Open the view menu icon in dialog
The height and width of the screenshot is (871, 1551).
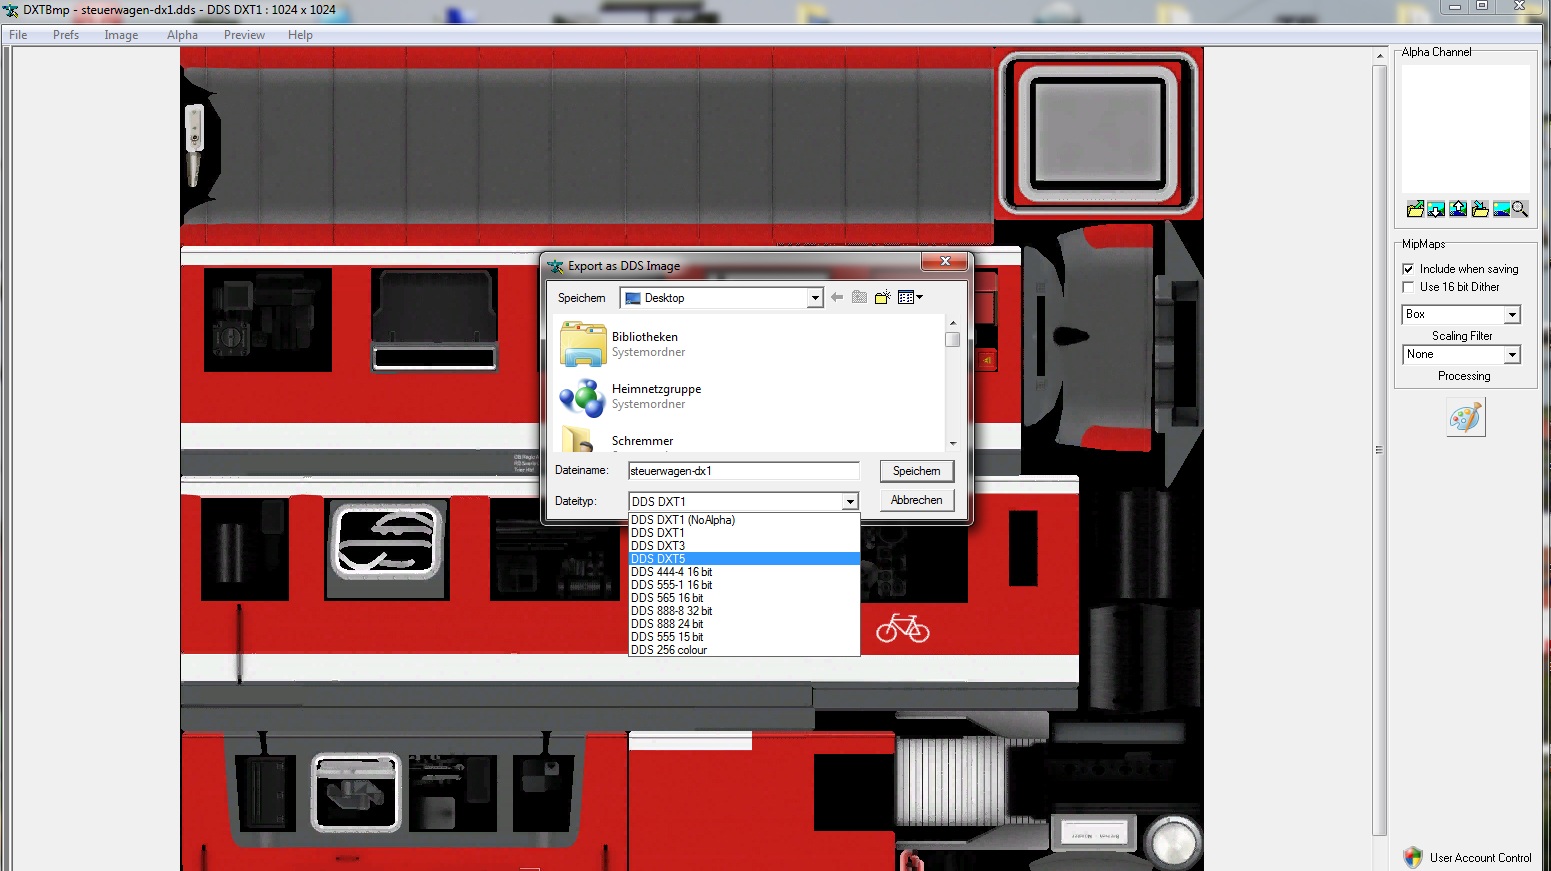(x=910, y=298)
